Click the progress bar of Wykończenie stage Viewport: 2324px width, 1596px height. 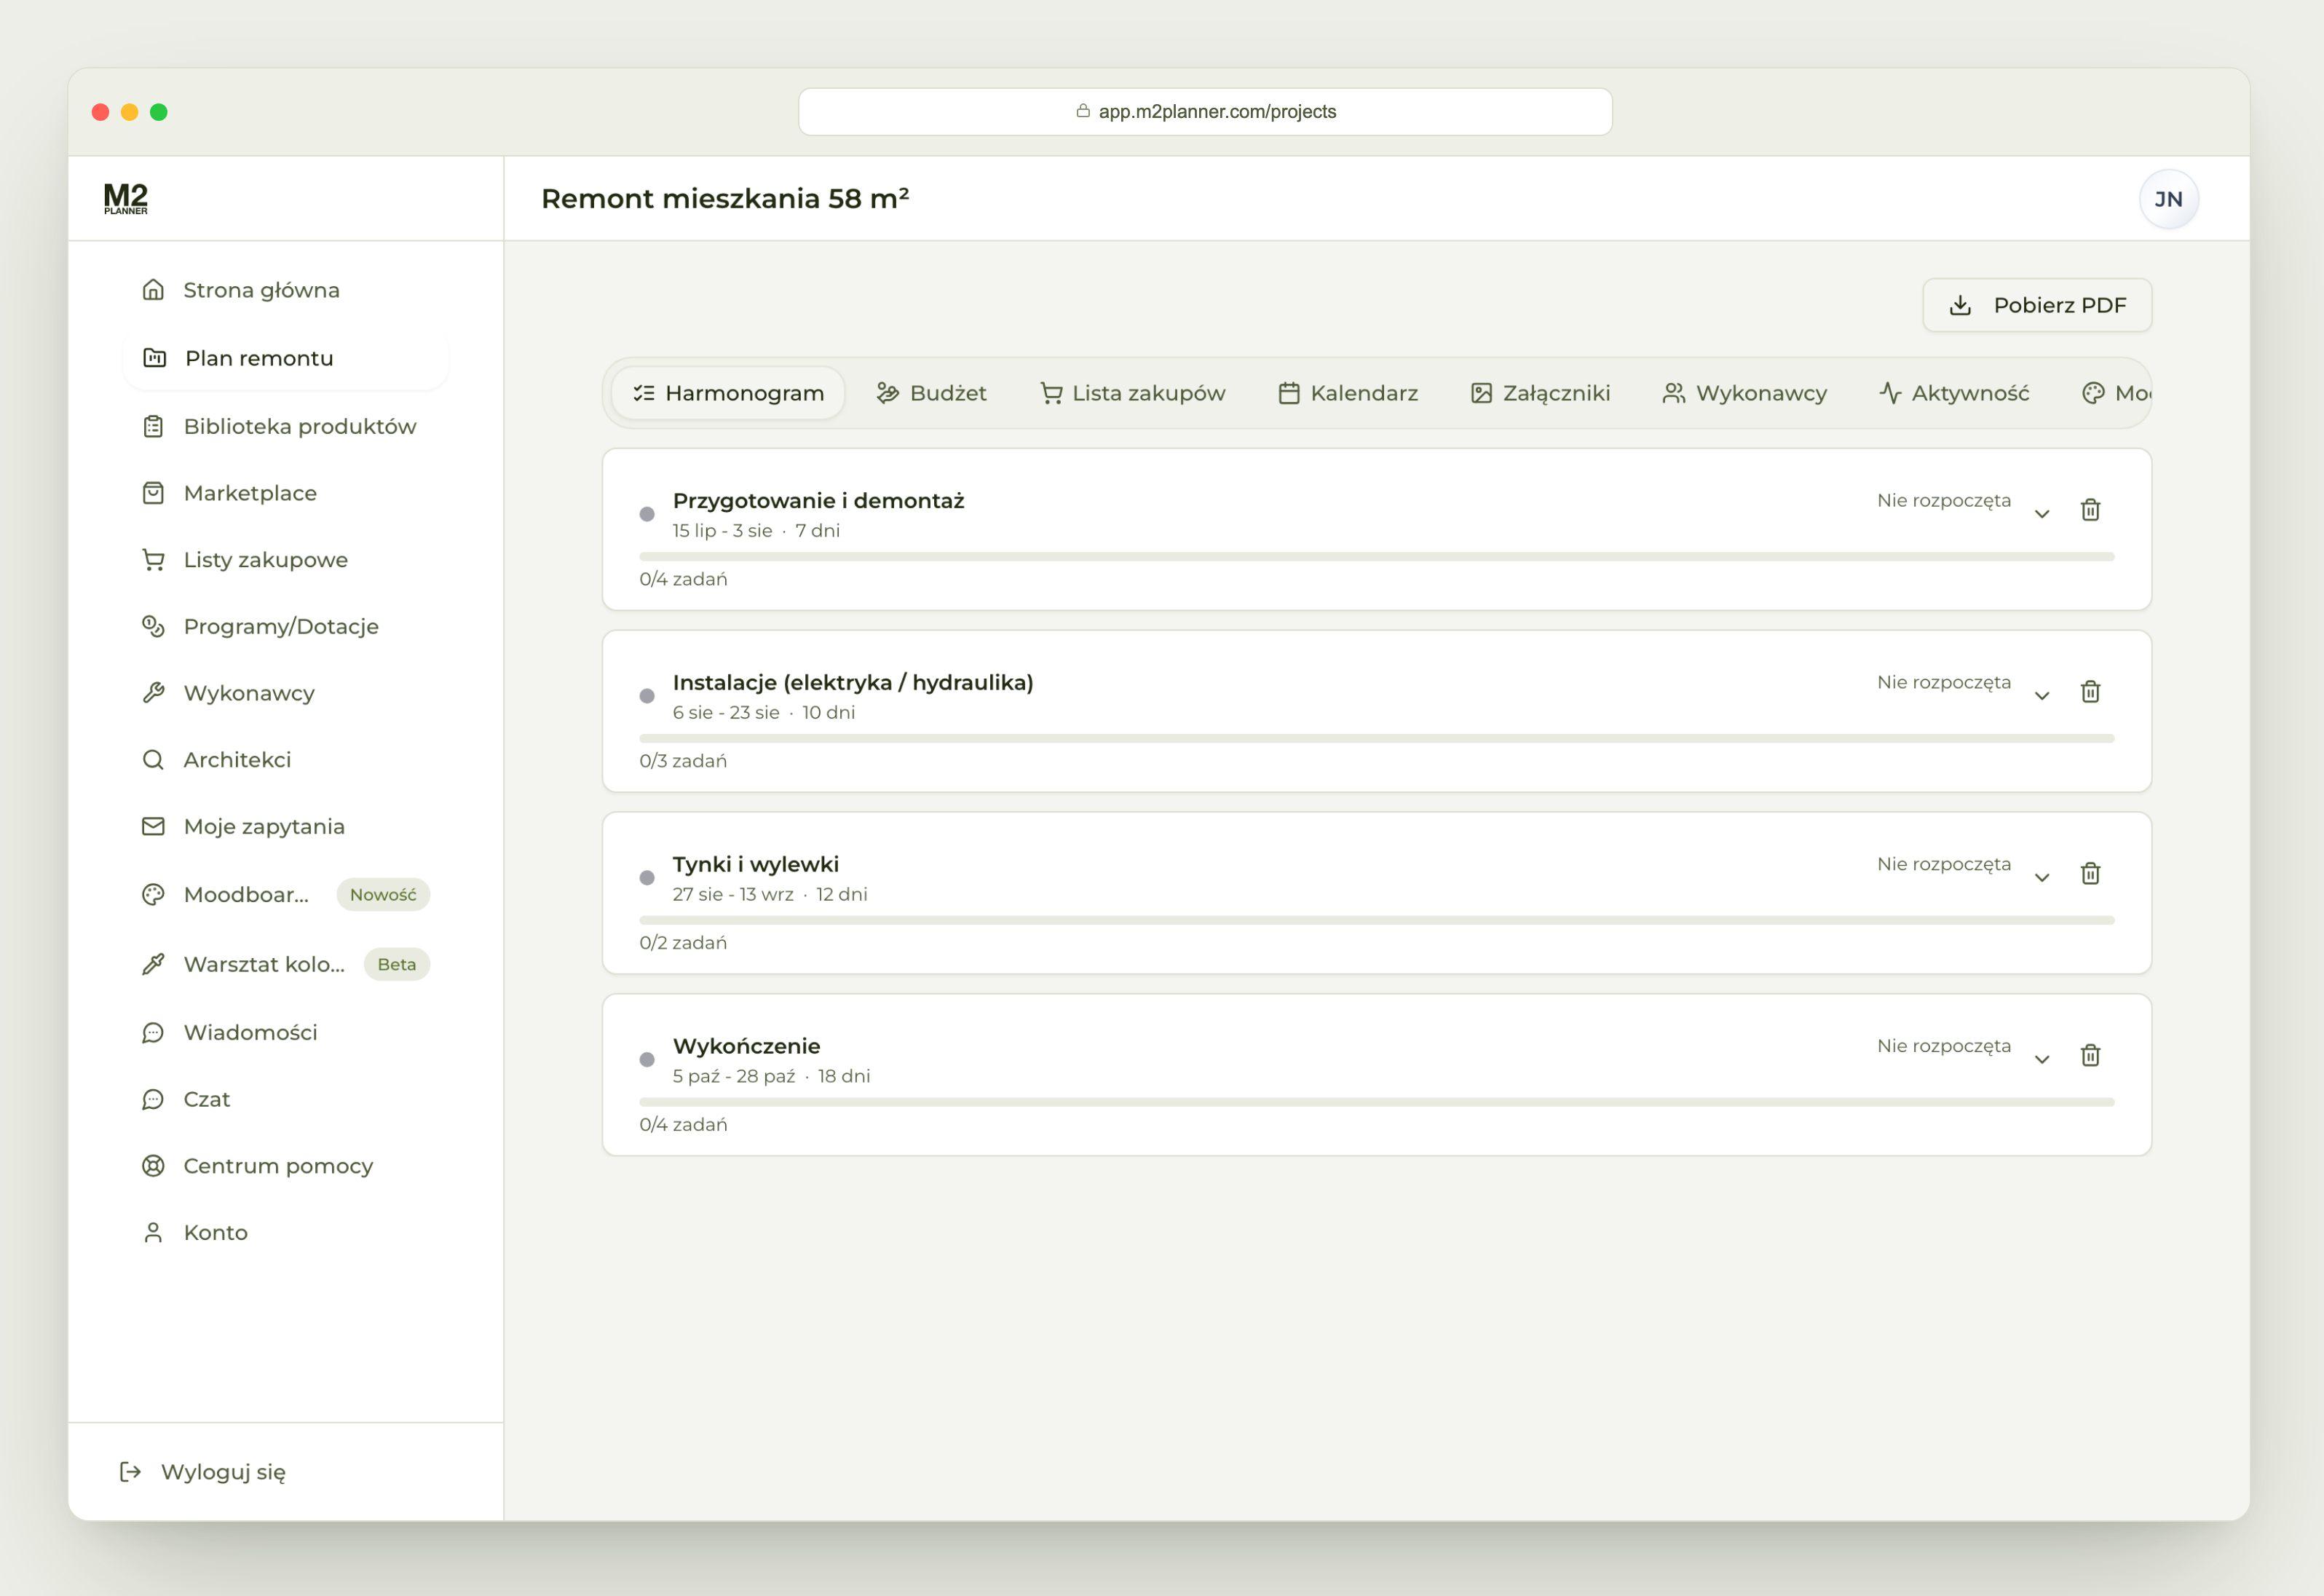(1376, 1102)
